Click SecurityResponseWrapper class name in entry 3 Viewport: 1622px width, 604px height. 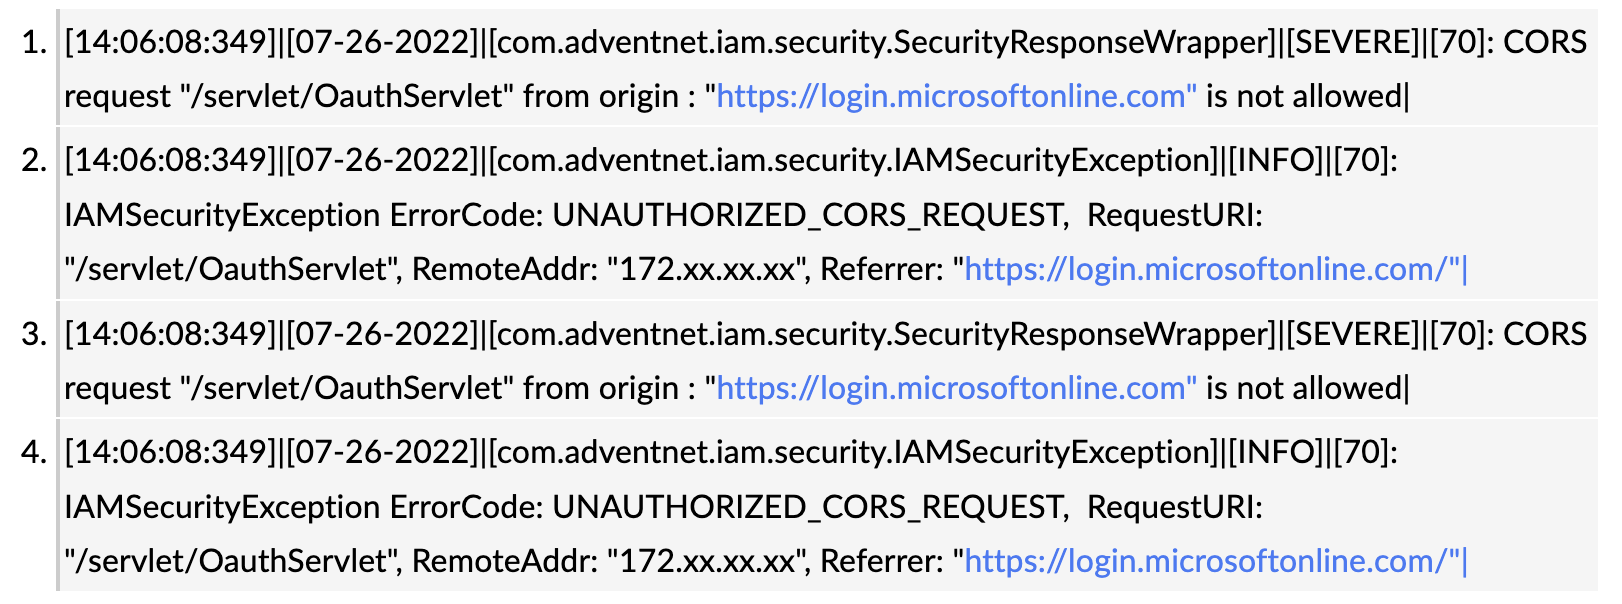[1080, 335]
